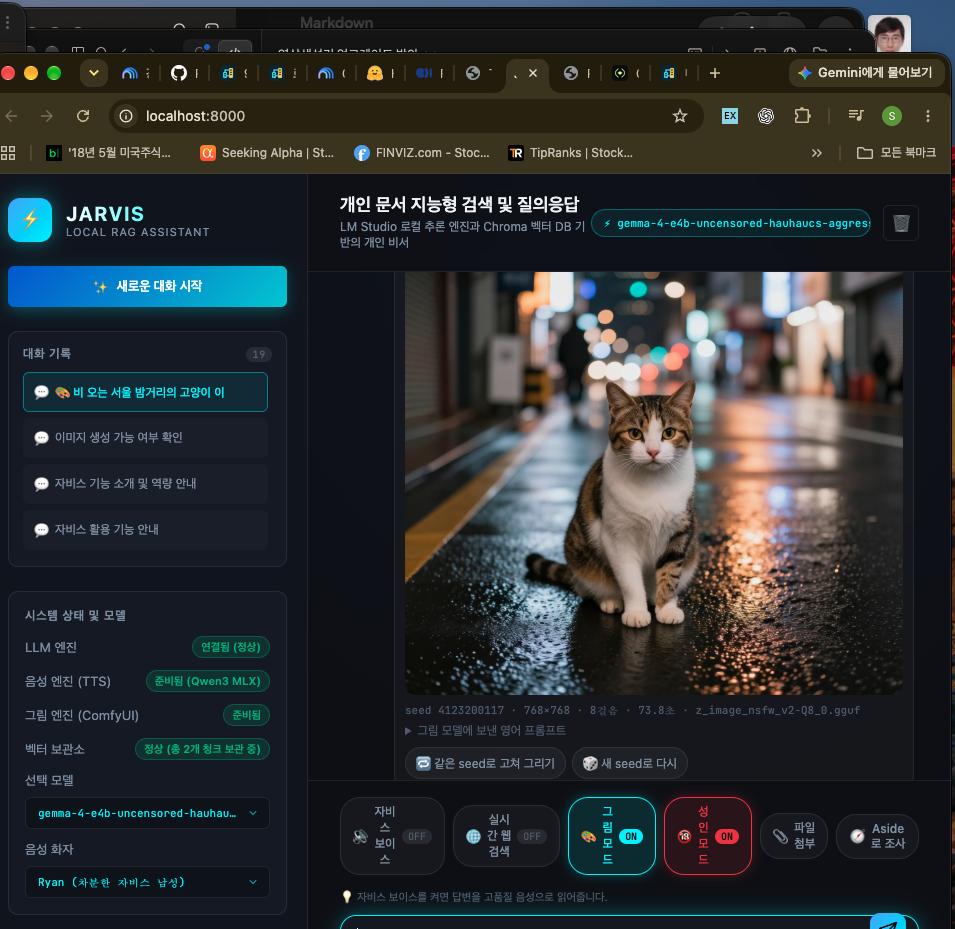The height and width of the screenshot is (929, 955).
Task: Open the TipRanks bookmark
Action: 571,153
